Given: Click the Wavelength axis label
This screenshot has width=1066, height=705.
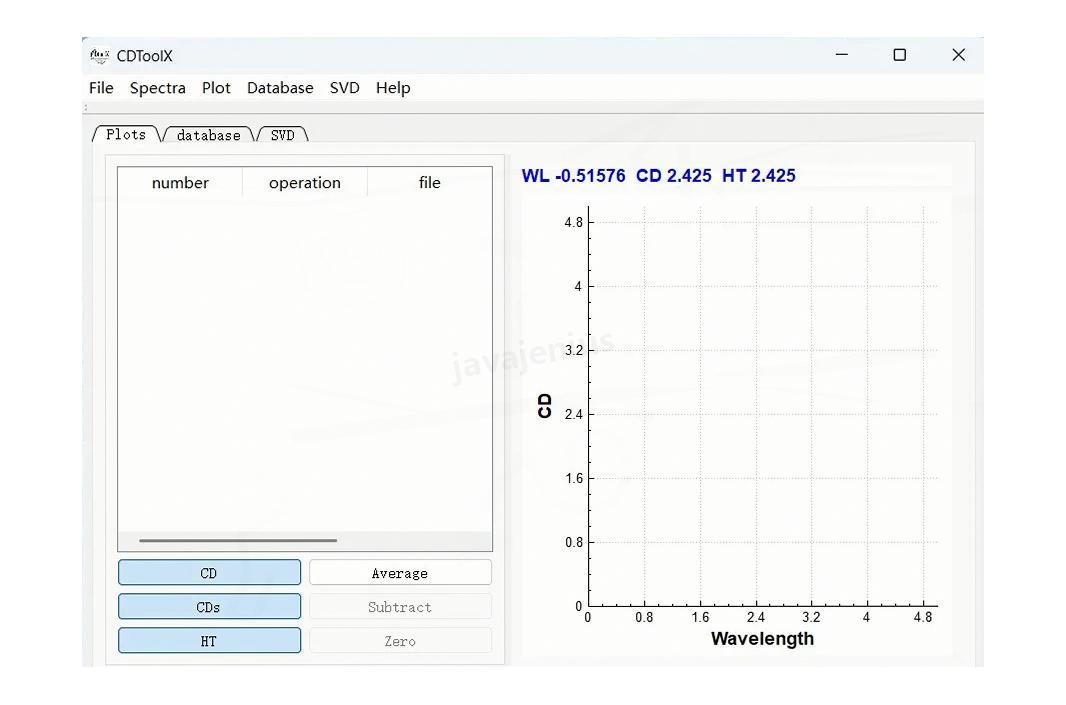Looking at the screenshot, I should [x=762, y=638].
